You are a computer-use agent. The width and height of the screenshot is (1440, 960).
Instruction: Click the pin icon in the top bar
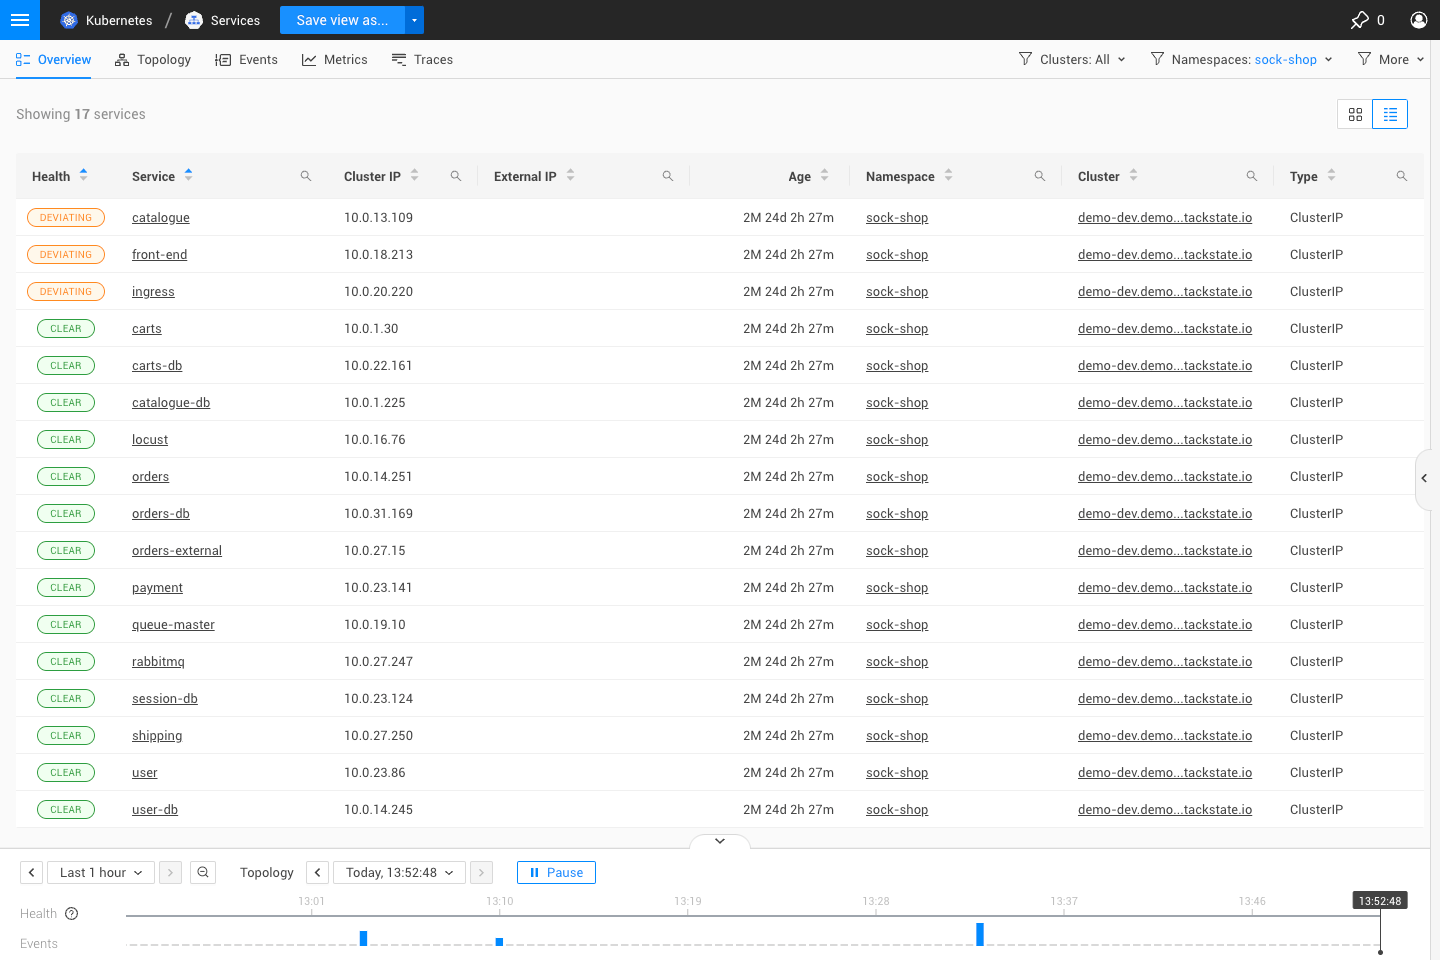tap(1360, 20)
